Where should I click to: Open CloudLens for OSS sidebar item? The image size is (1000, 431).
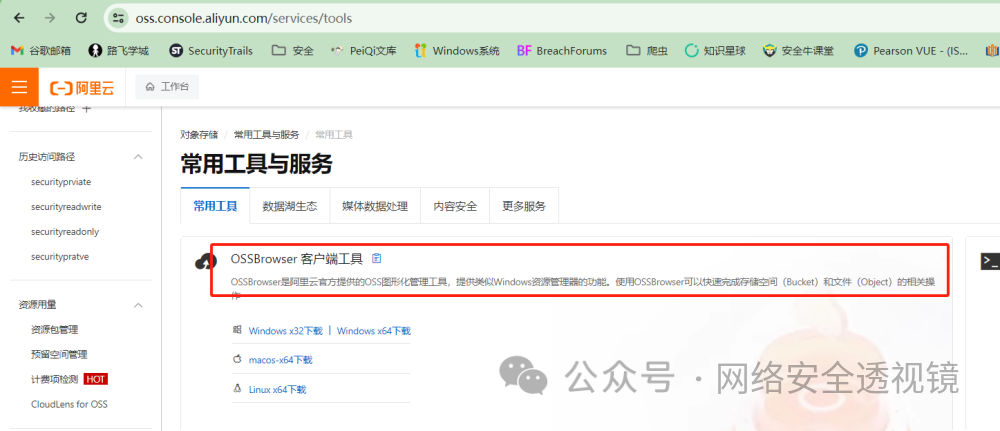pyautogui.click(x=69, y=404)
